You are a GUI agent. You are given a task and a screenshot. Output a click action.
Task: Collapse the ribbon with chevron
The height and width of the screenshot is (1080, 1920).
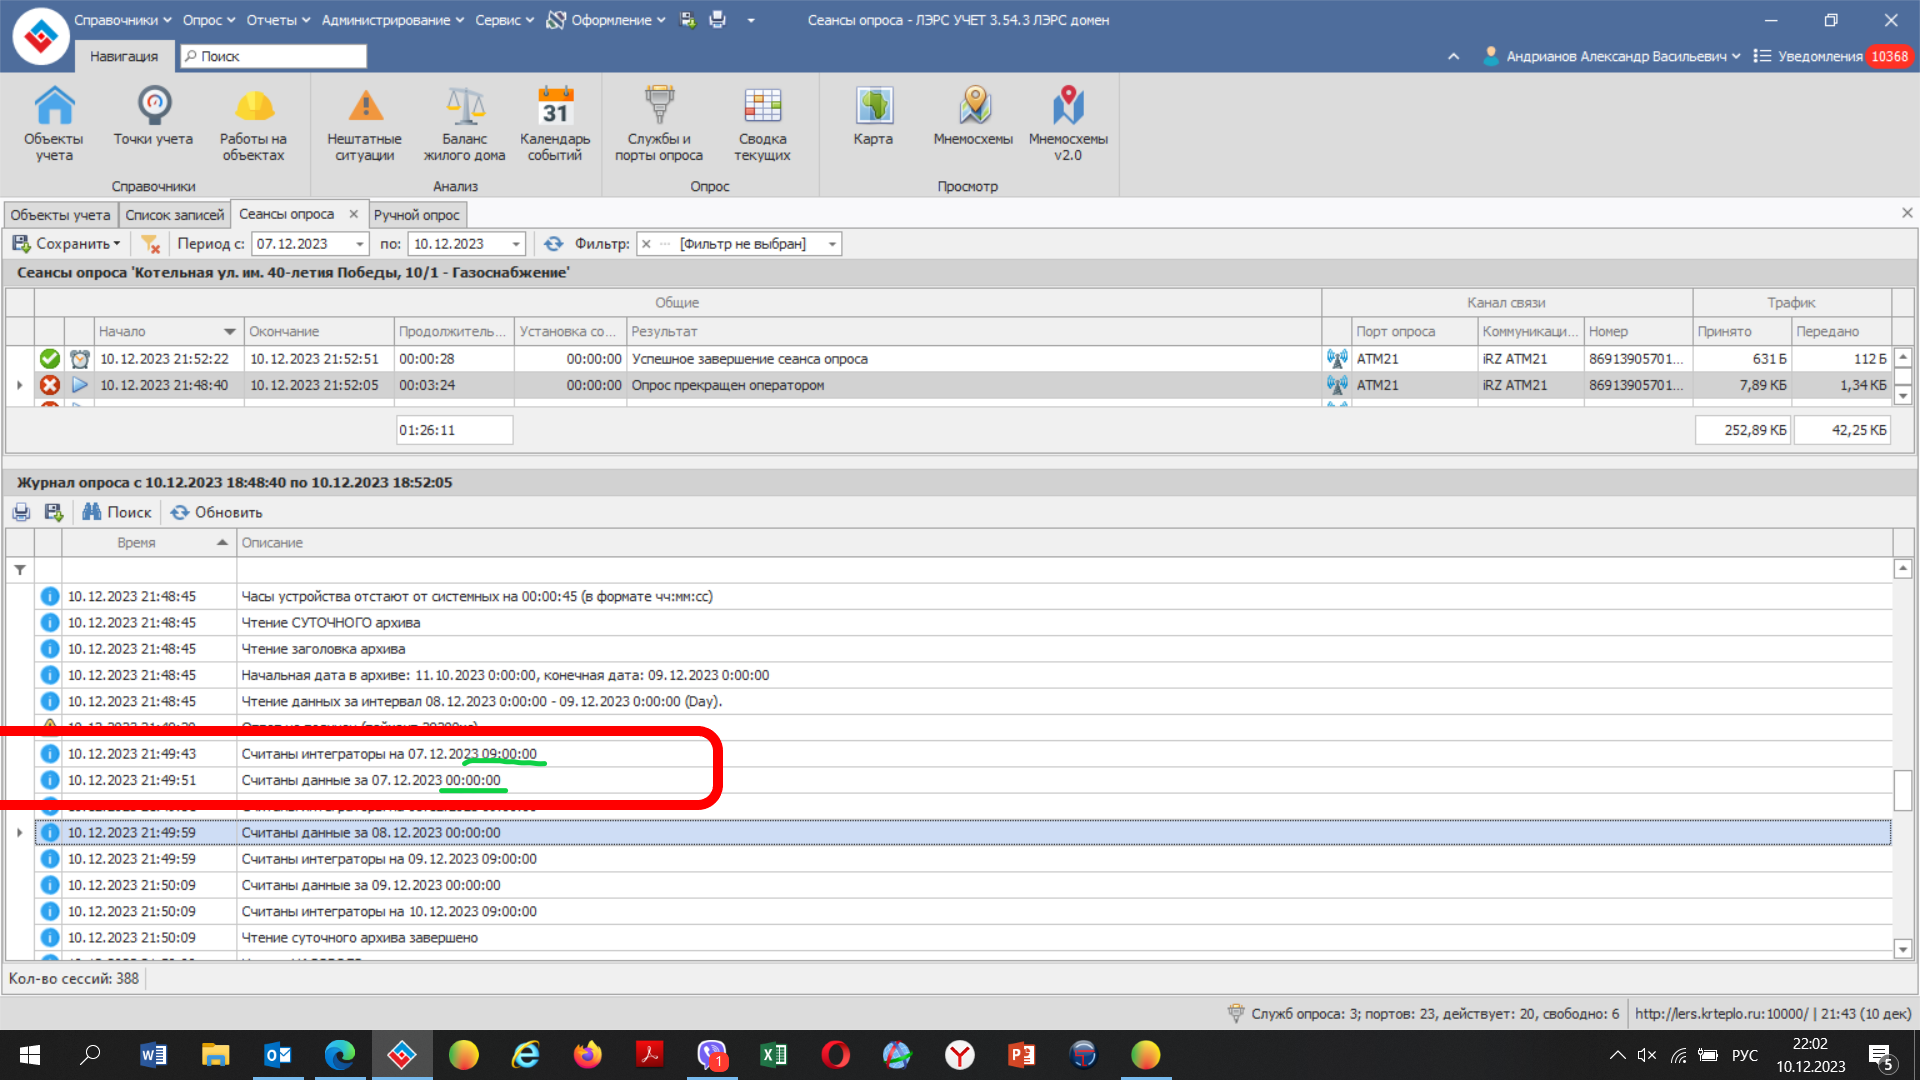(1453, 56)
